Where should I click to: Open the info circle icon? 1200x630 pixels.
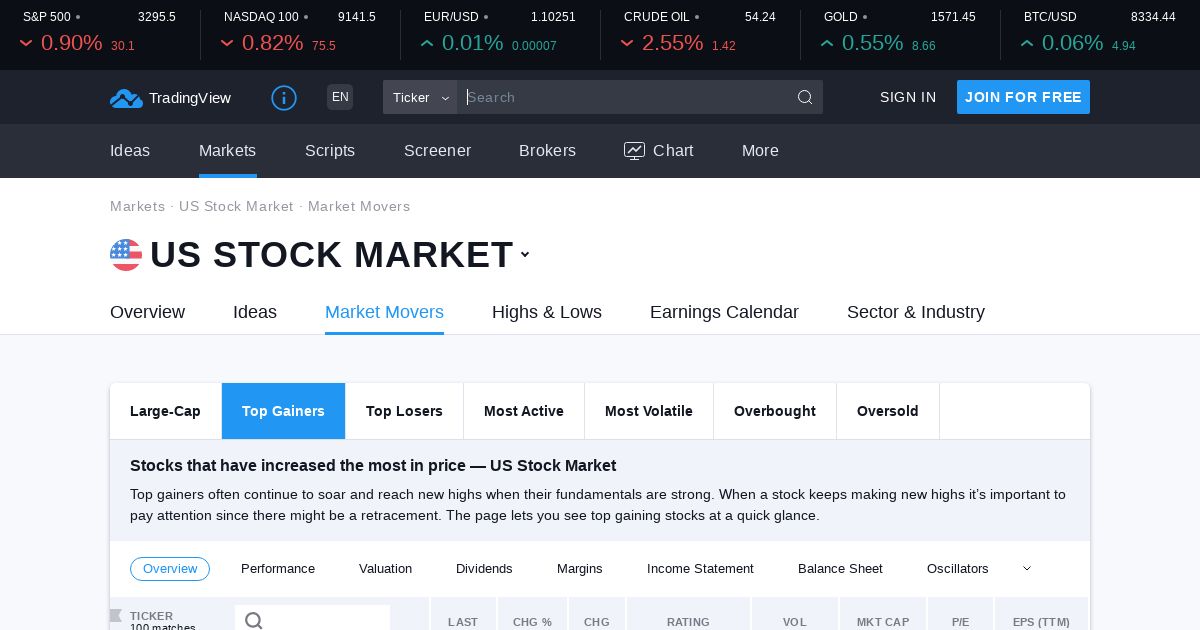284,98
